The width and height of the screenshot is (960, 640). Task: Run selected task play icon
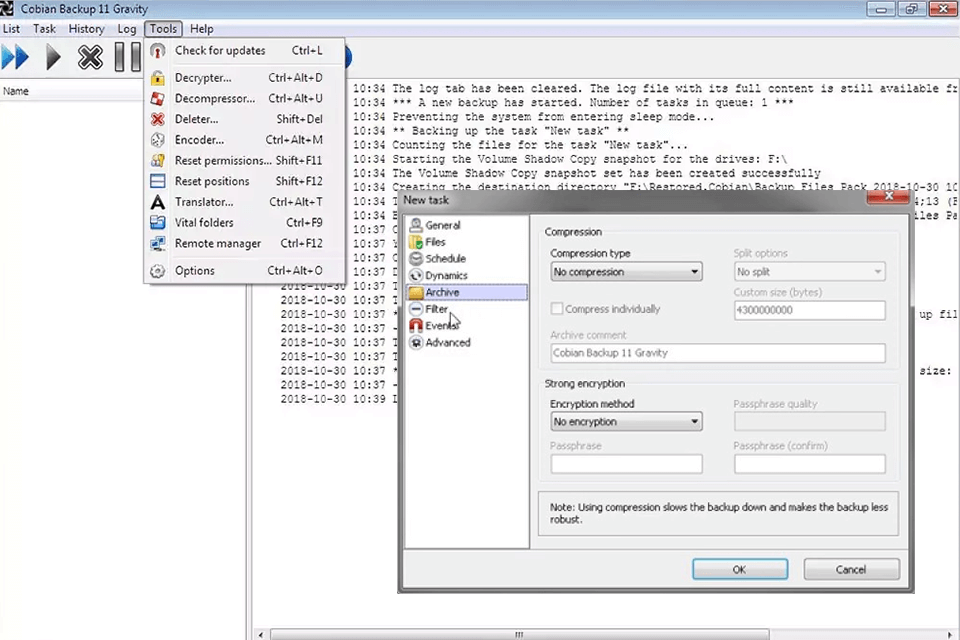pyautogui.click(x=53, y=57)
